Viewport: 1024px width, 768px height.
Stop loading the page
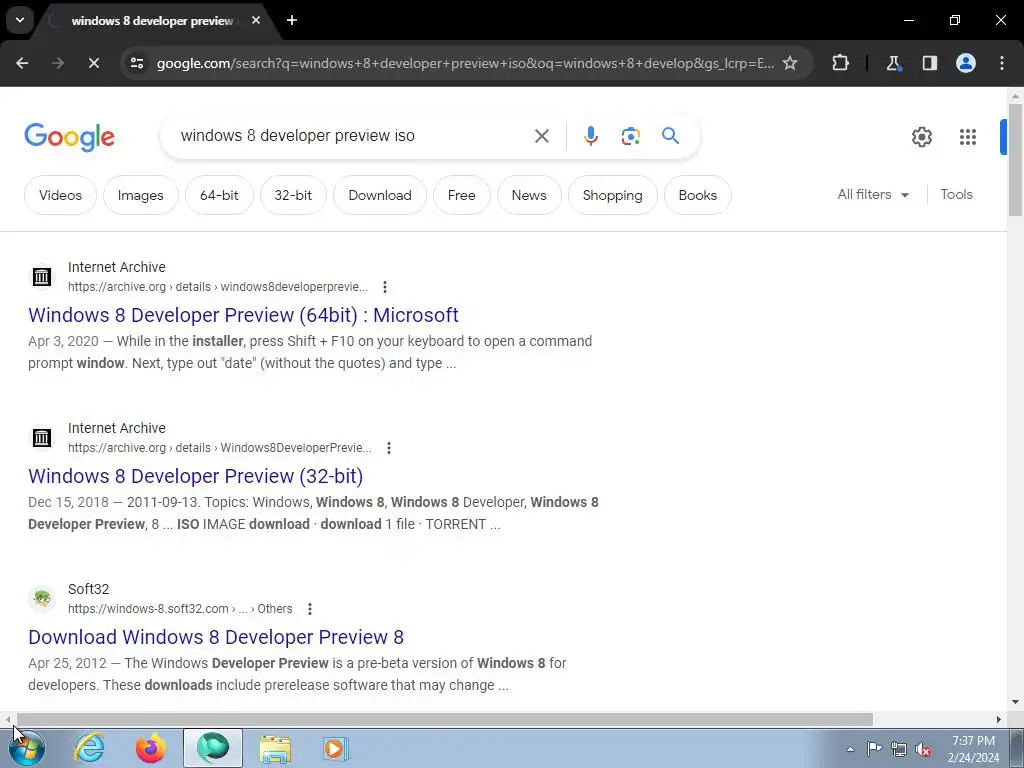pyautogui.click(x=93, y=63)
